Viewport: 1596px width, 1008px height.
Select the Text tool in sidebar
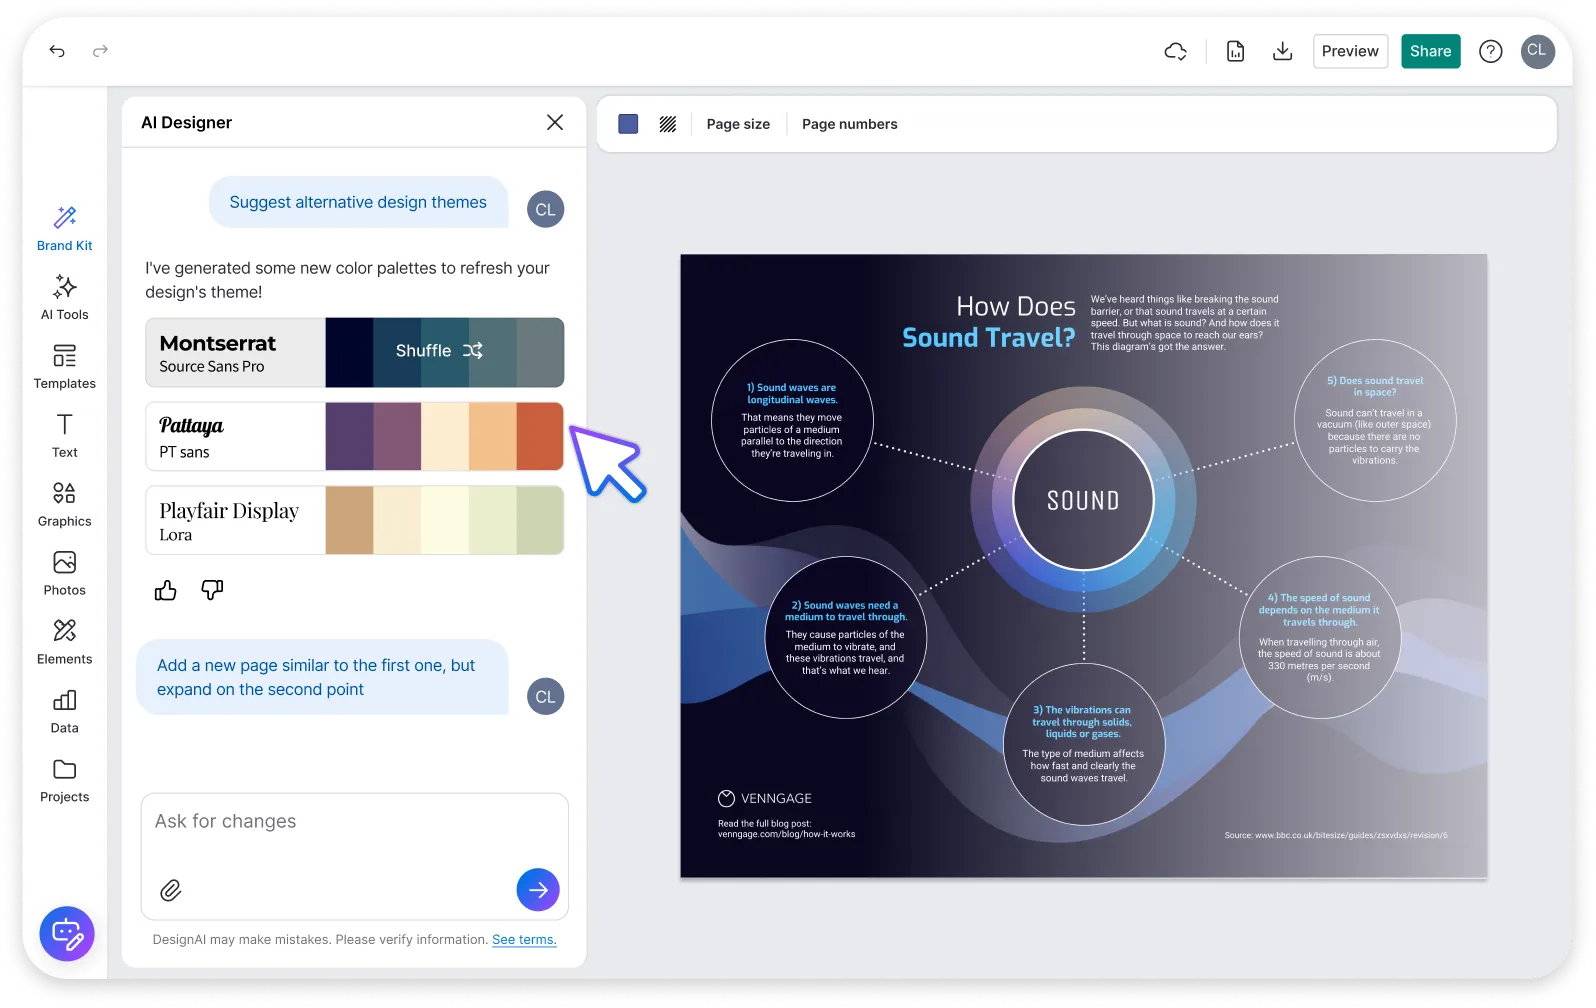[x=65, y=435]
